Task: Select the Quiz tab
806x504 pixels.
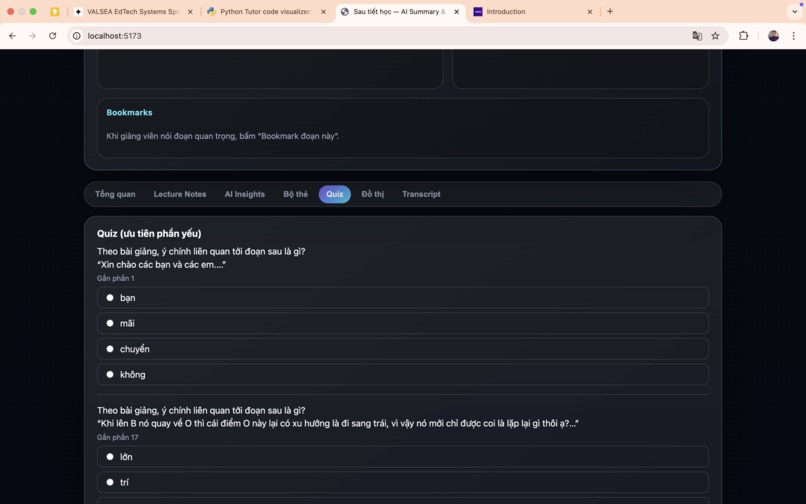Action: point(335,194)
